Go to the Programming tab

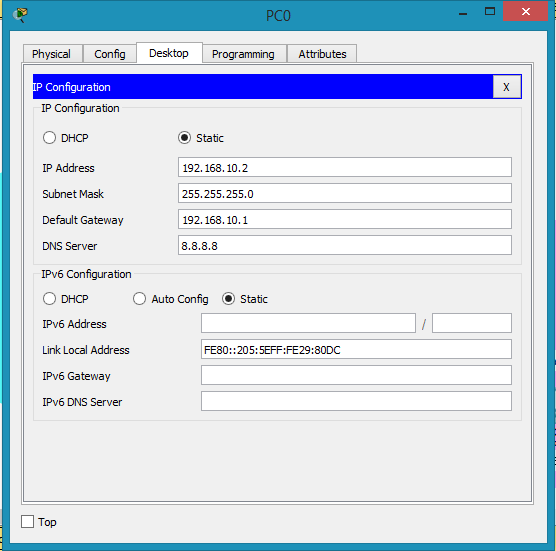point(244,54)
